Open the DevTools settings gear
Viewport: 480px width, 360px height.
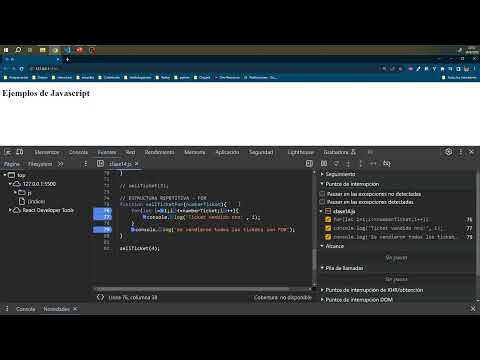point(449,152)
